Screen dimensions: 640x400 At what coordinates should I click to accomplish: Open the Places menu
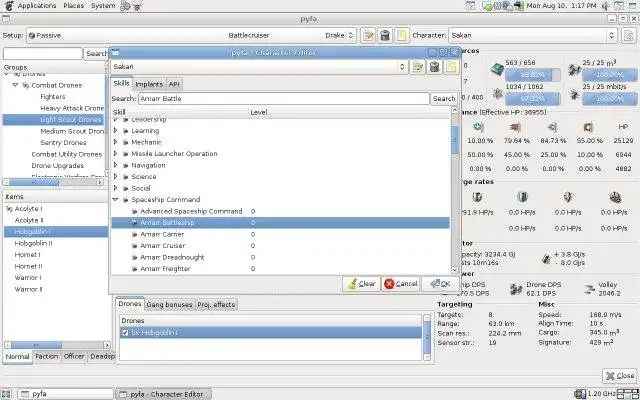pos(73,6)
